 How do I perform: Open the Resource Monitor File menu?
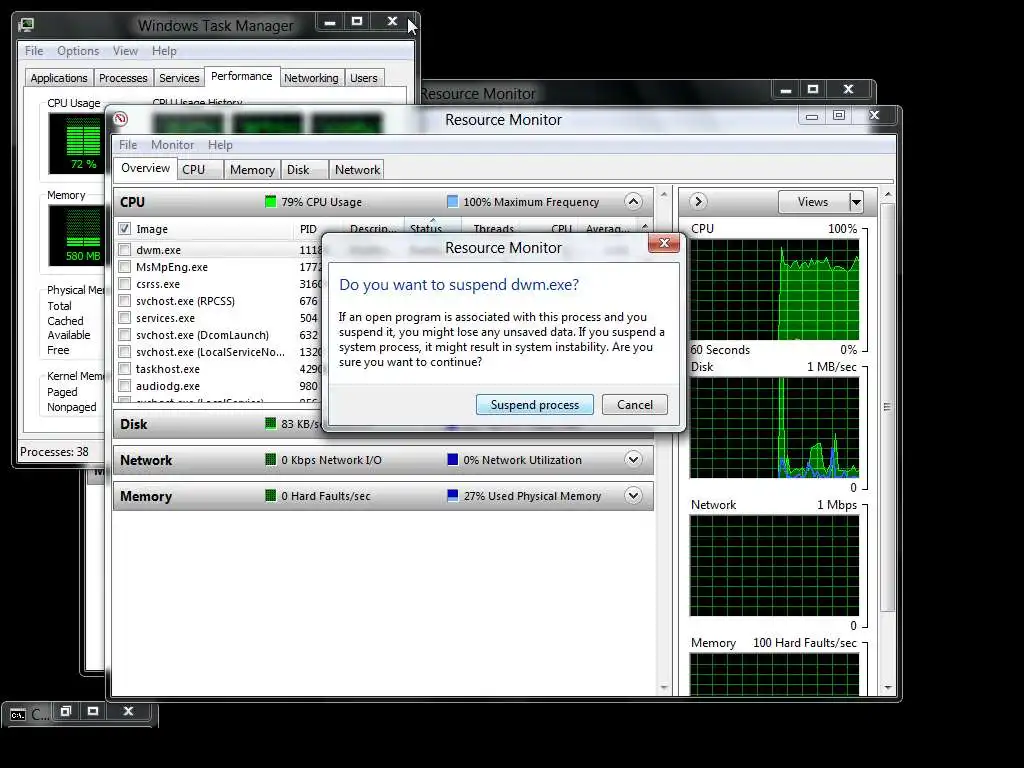click(128, 145)
